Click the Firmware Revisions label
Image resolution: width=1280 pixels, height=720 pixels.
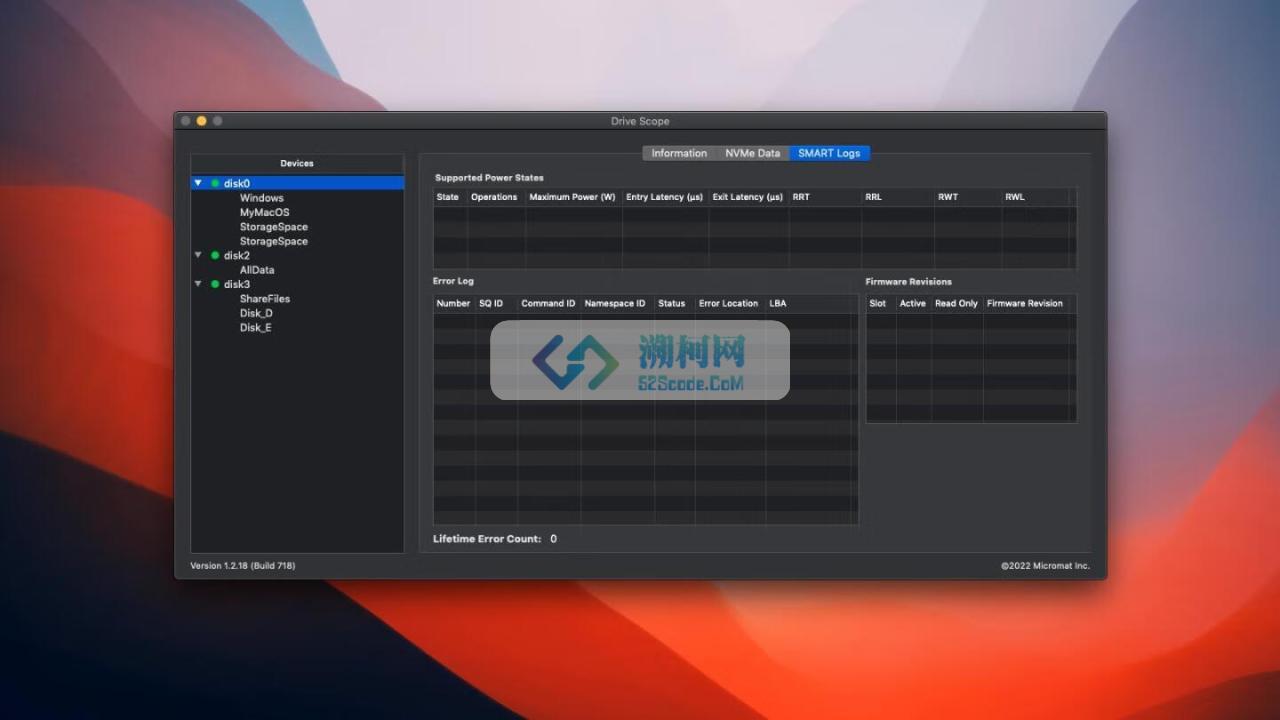click(x=909, y=281)
